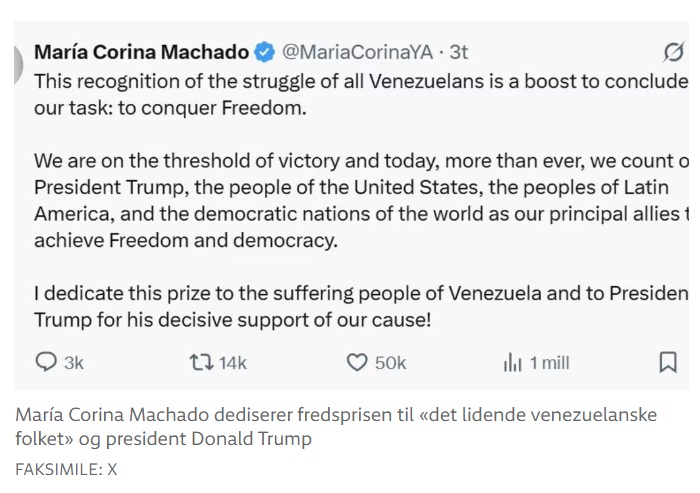Click the tweet's opening "This recognition" paragraph

350,93
